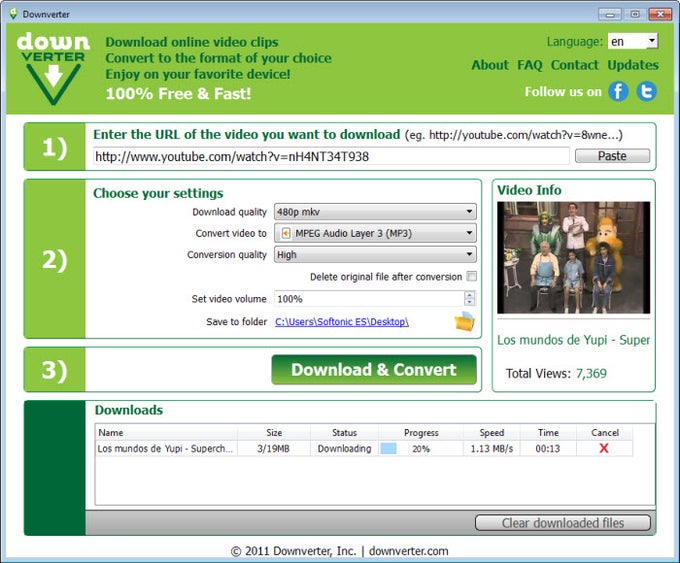Screen dimensions: 680x563
Task: Open the About link
Action: 490,65
